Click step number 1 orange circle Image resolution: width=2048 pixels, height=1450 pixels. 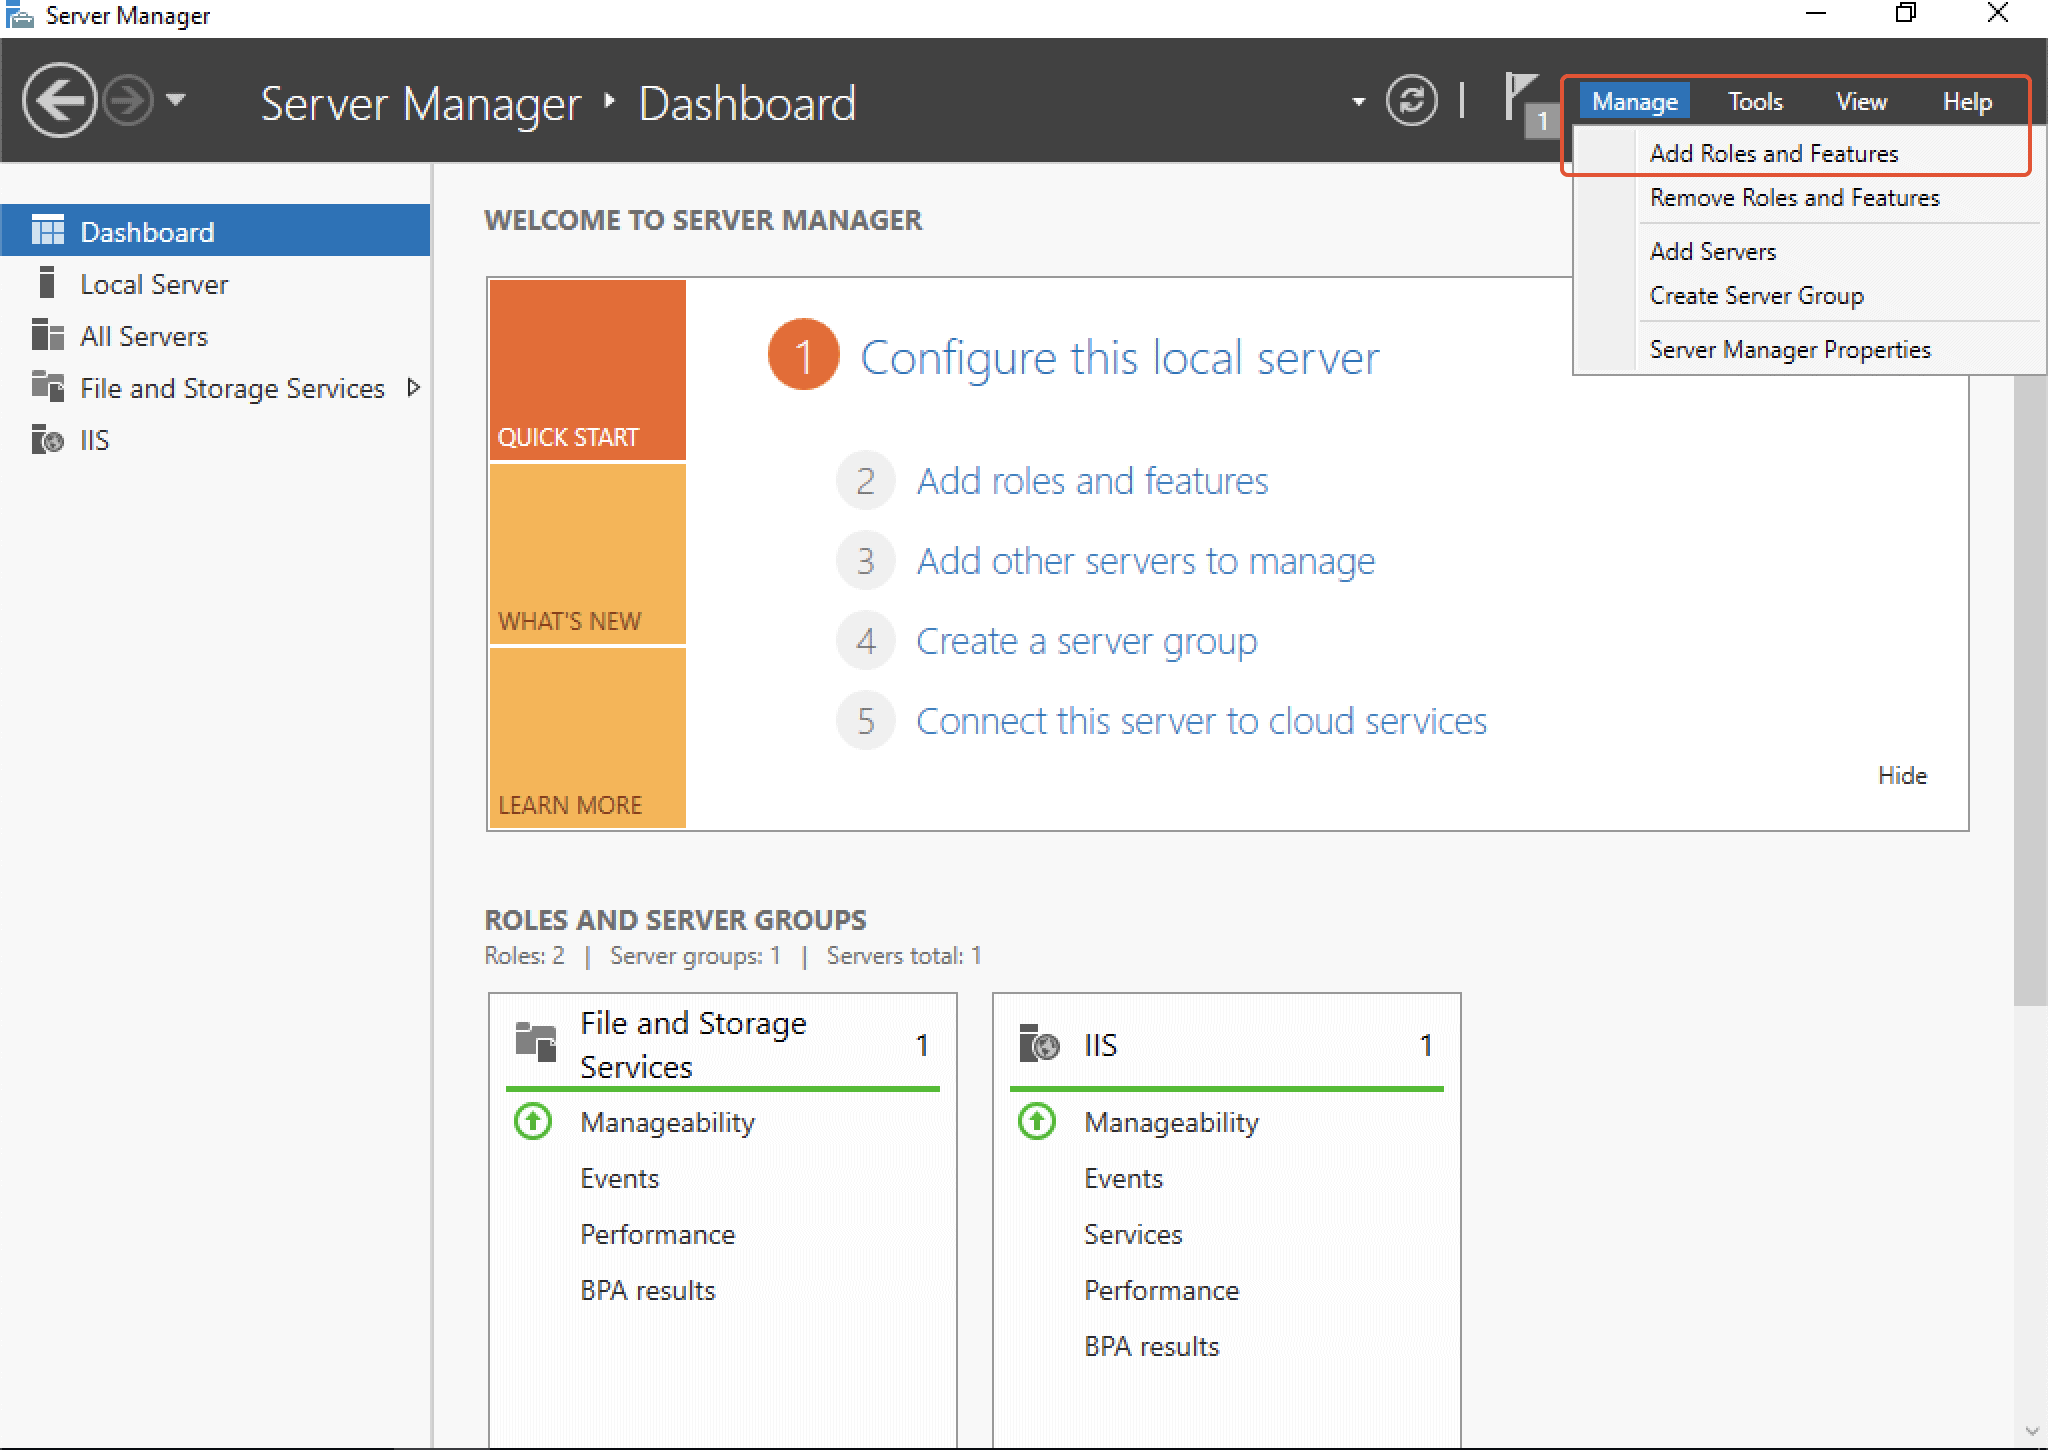pyautogui.click(x=803, y=355)
